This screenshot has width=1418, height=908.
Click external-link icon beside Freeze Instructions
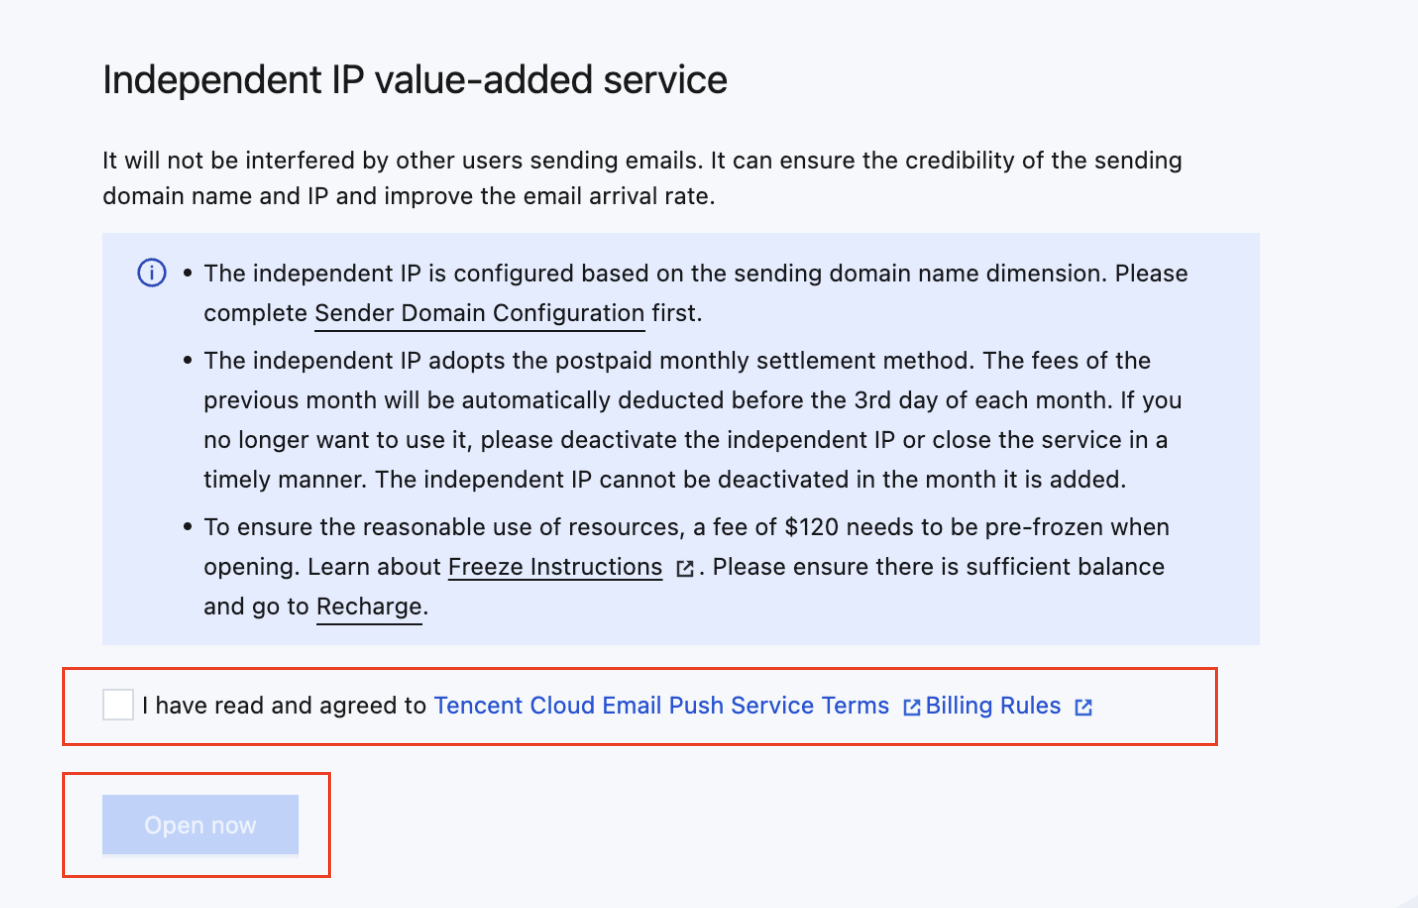click(685, 569)
